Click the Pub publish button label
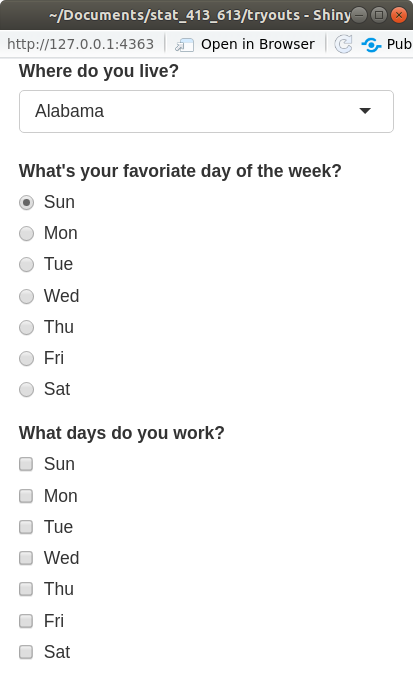The height and width of the screenshot is (686, 413). coord(399,44)
